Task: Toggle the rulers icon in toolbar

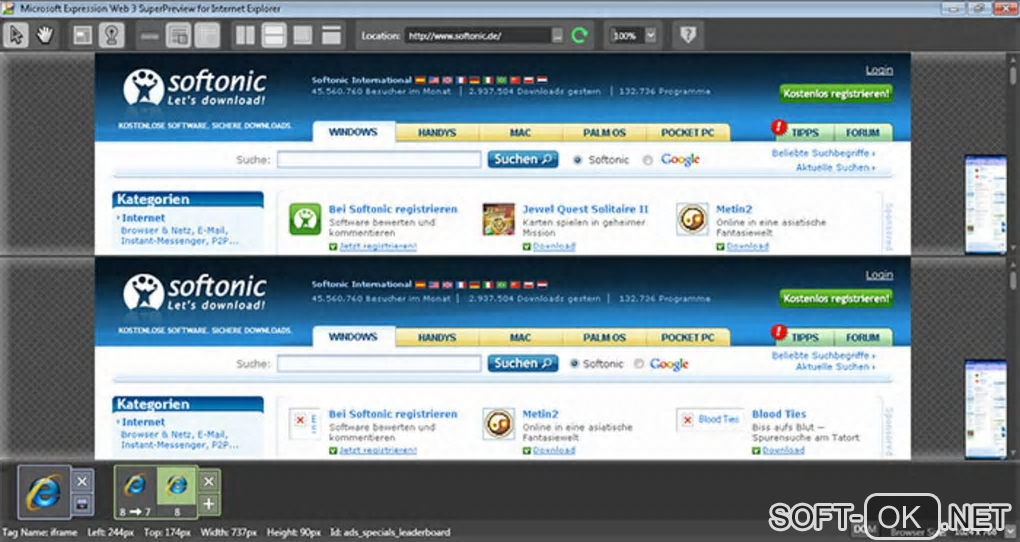Action: coord(150,35)
